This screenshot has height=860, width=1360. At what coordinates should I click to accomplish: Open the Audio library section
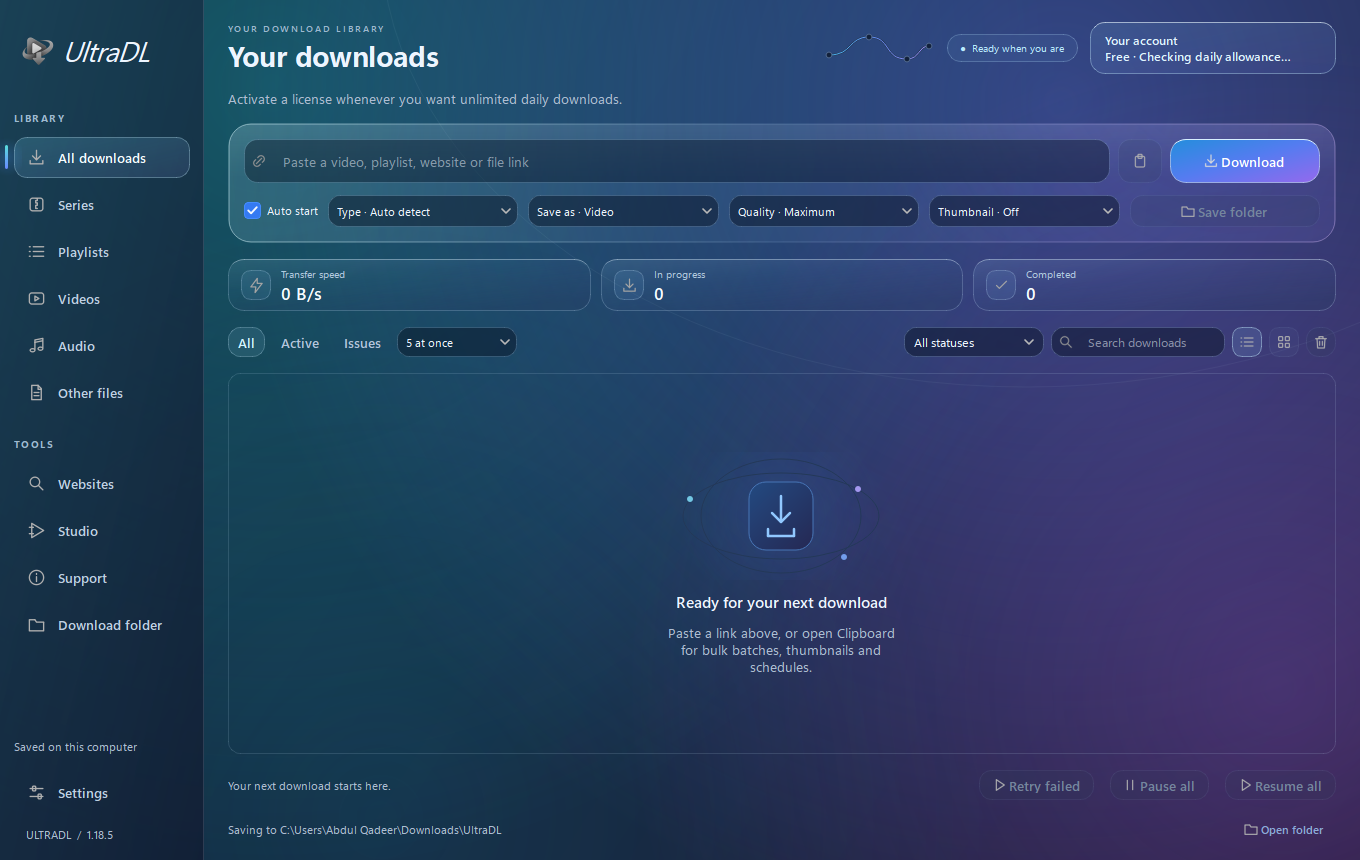pos(102,345)
